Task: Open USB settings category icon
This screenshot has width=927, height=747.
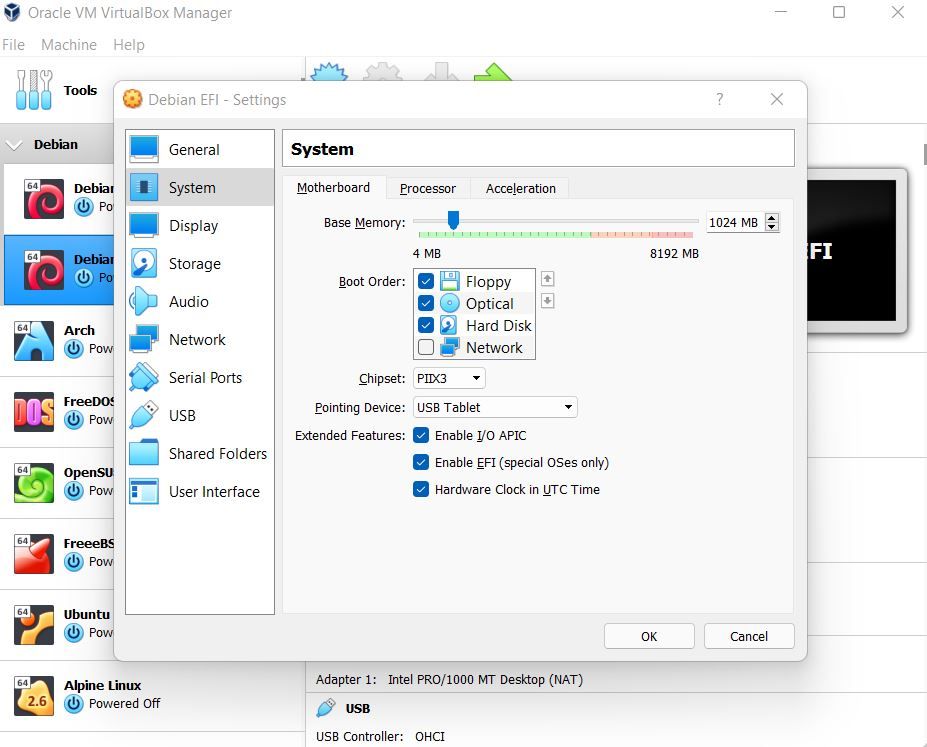Action: click(144, 415)
